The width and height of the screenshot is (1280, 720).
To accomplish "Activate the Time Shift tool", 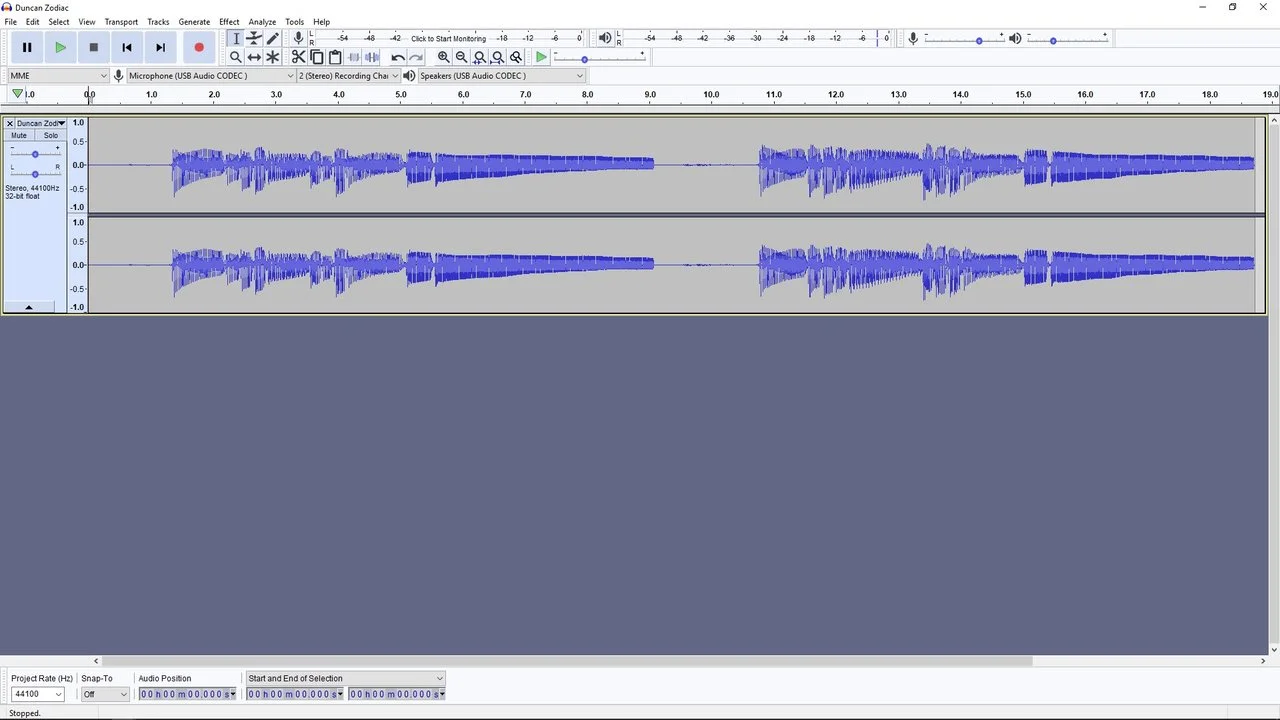I will (x=254, y=57).
